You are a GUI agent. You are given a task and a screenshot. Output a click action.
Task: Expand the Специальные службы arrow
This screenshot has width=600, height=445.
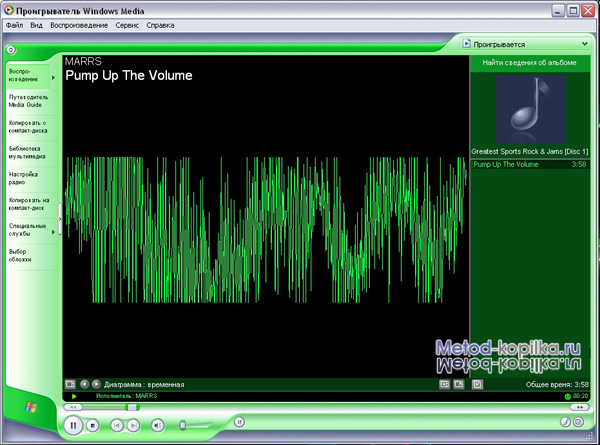click(54, 232)
